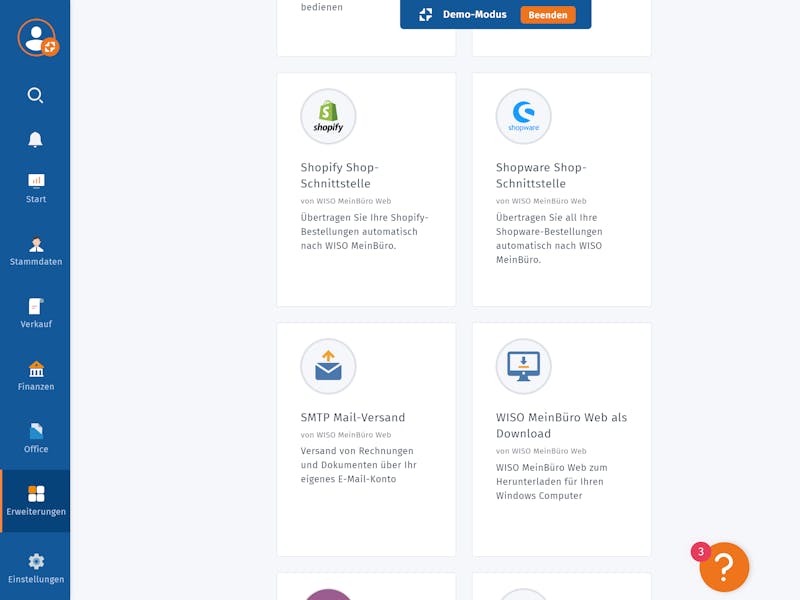Show notifications bell
Viewport: 800px width, 600px height.
pos(35,139)
